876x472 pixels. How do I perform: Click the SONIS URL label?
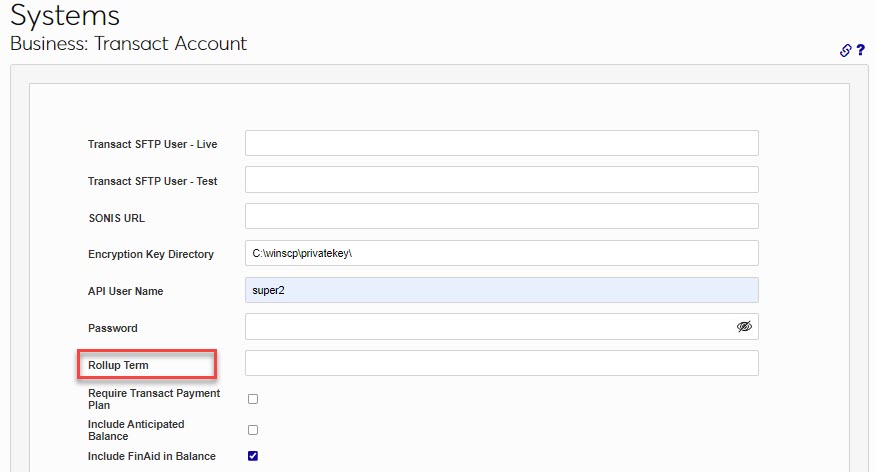pyautogui.click(x=117, y=218)
